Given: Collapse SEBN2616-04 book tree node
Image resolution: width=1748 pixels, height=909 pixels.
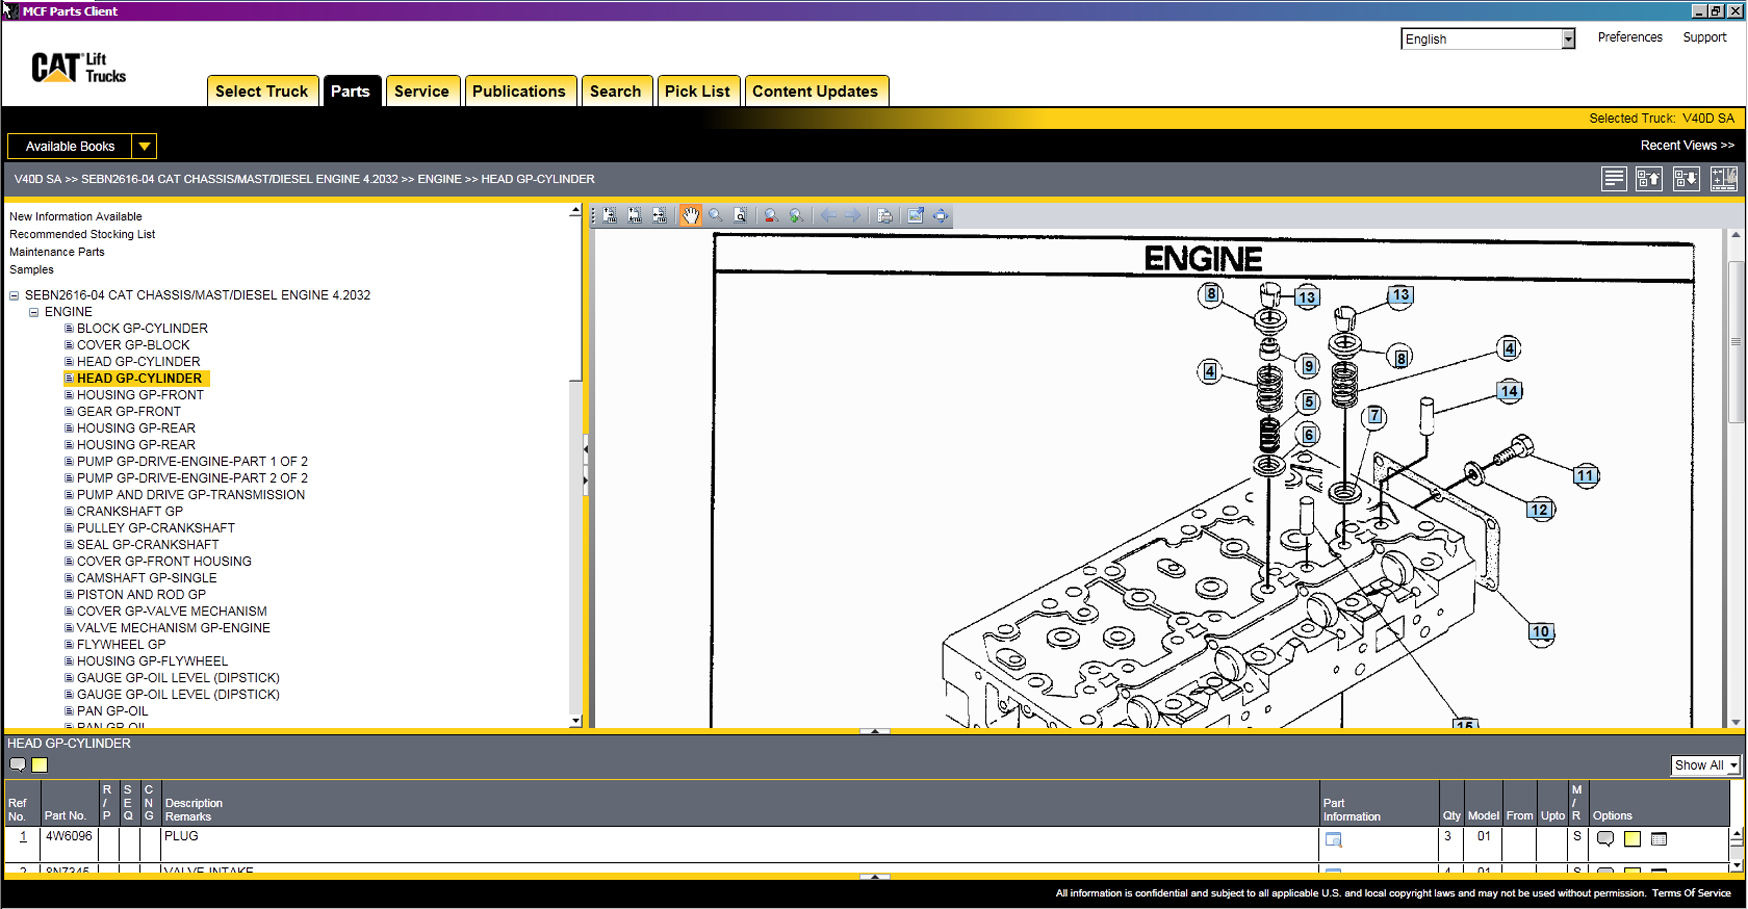Looking at the screenshot, I should click(x=14, y=296).
